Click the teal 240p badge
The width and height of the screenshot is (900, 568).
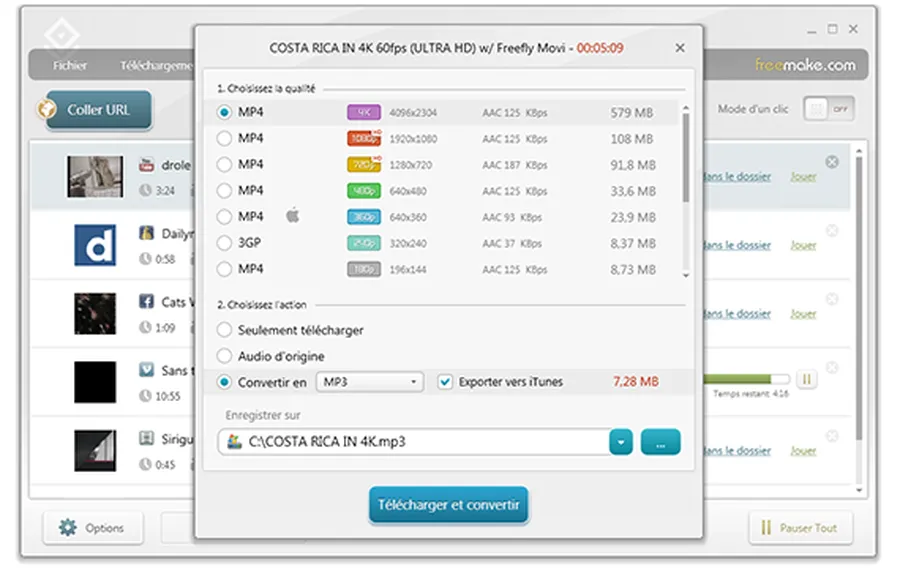(x=364, y=243)
